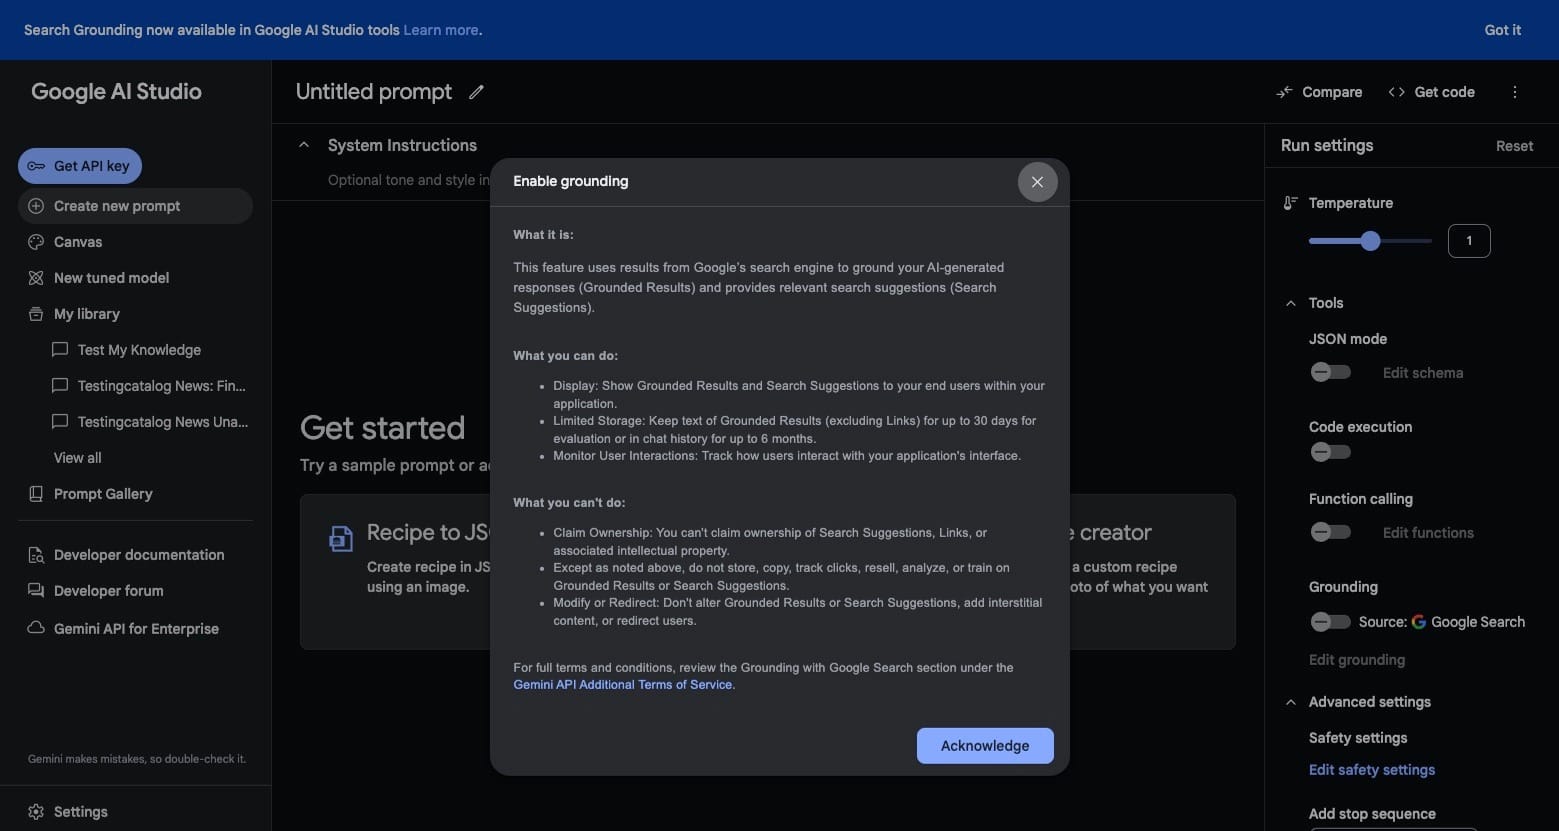Select Test My Knowledge from library

tap(139, 349)
